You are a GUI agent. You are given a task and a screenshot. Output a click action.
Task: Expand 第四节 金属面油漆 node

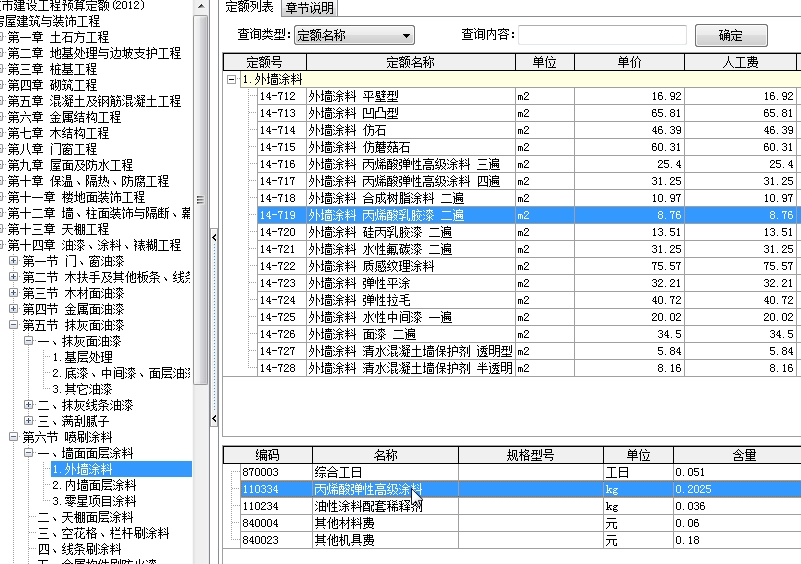click(x=14, y=309)
